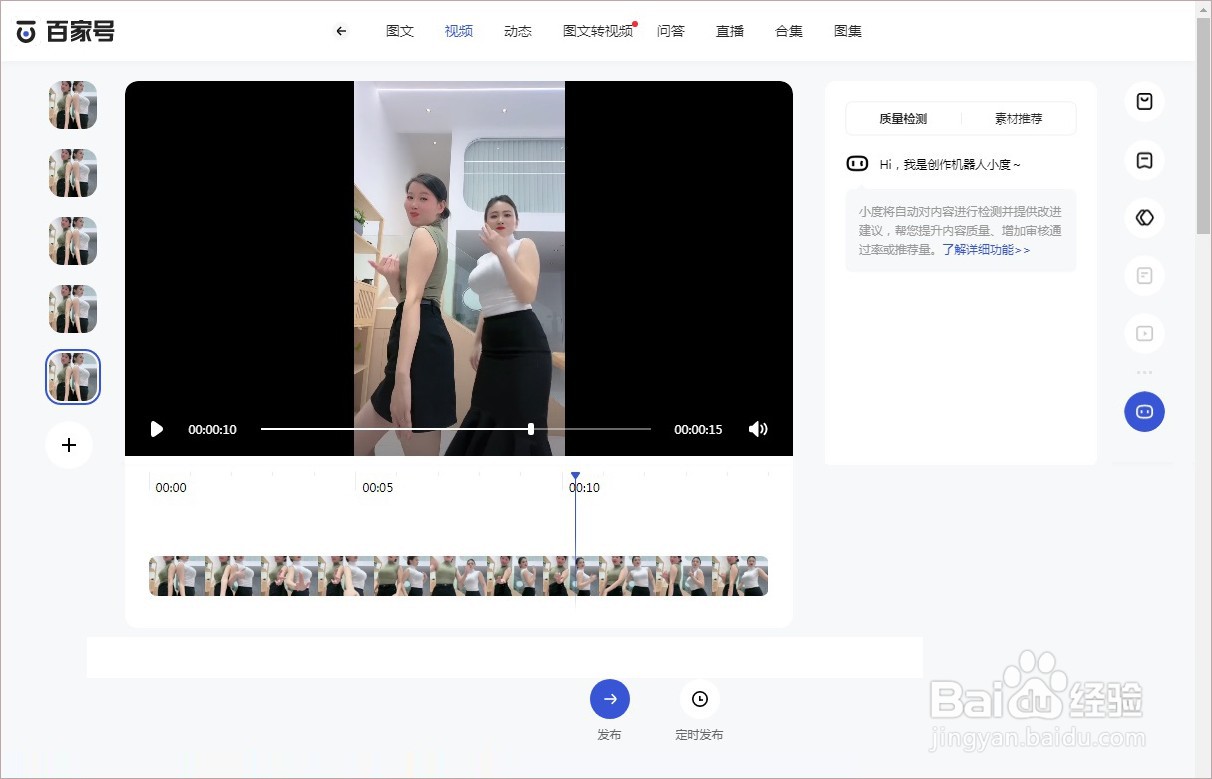Click the blue 发布 arrow button

click(610, 699)
